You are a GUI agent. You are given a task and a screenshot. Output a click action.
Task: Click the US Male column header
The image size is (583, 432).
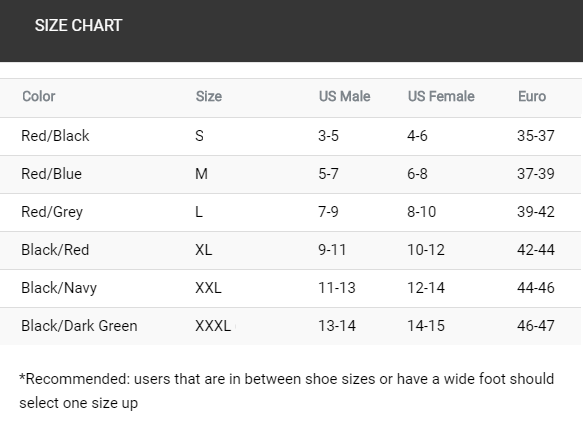click(x=344, y=96)
